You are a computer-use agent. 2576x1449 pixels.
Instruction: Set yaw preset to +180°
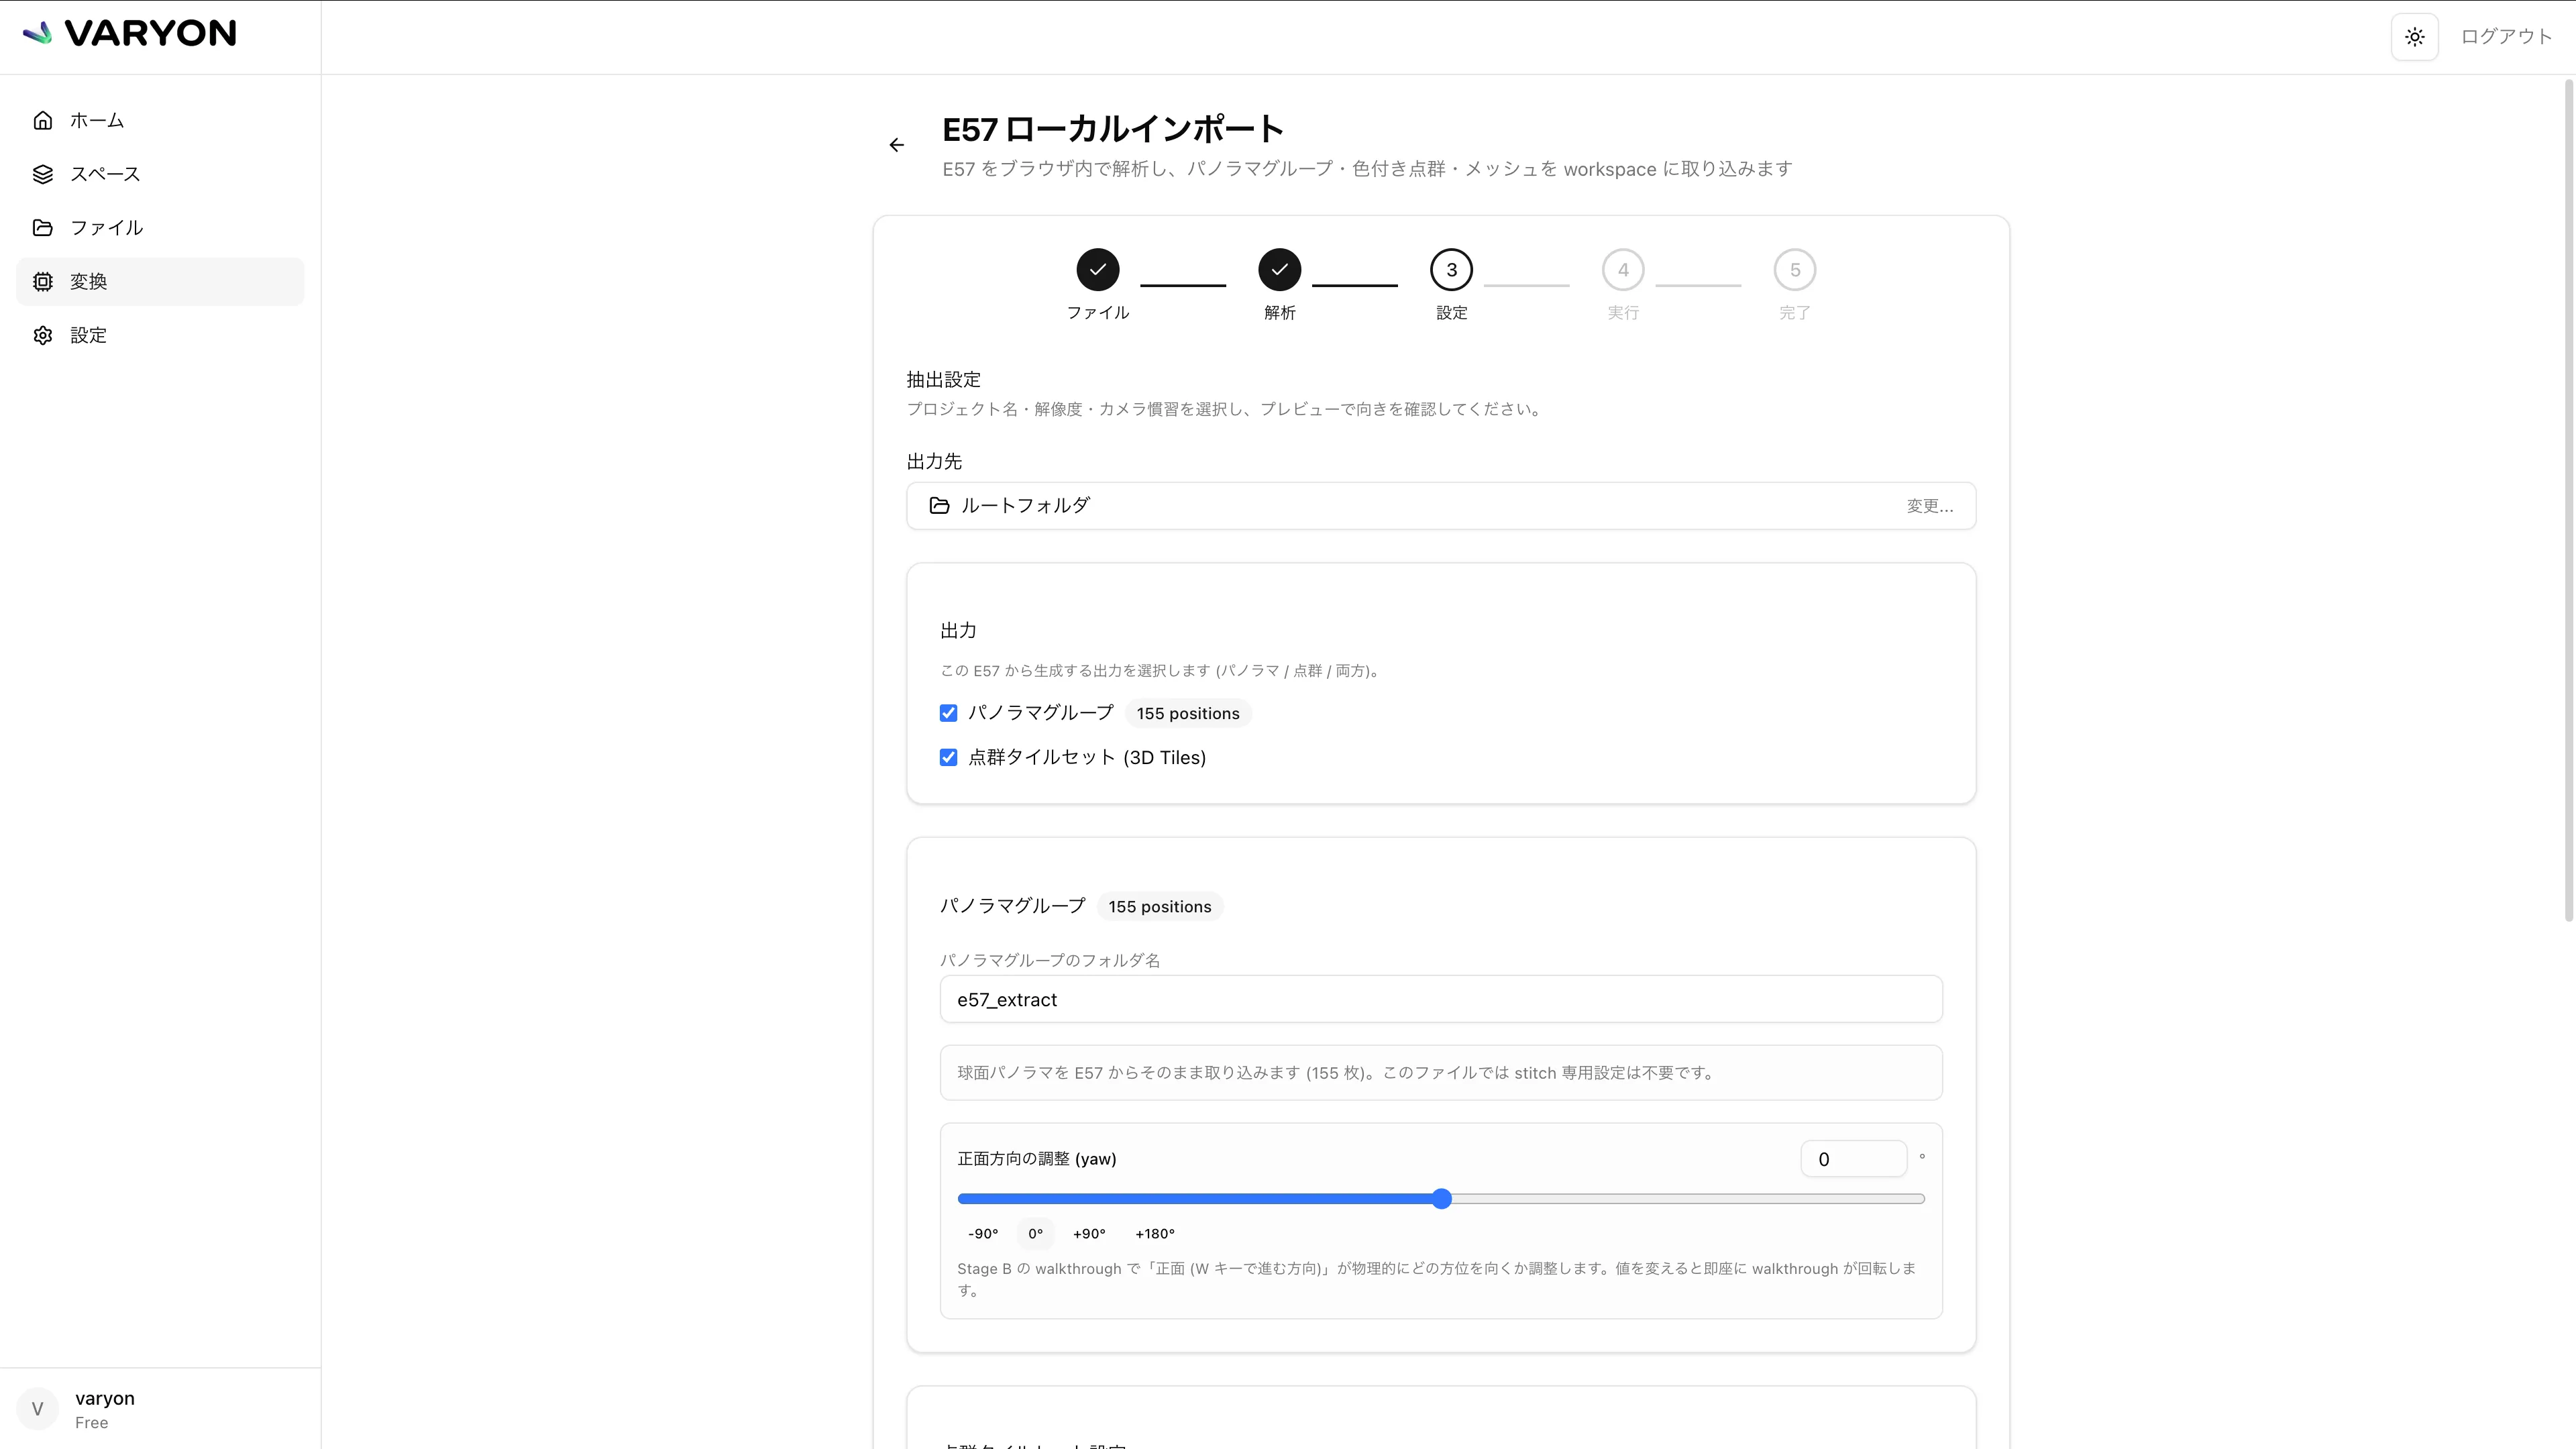(x=1155, y=1234)
